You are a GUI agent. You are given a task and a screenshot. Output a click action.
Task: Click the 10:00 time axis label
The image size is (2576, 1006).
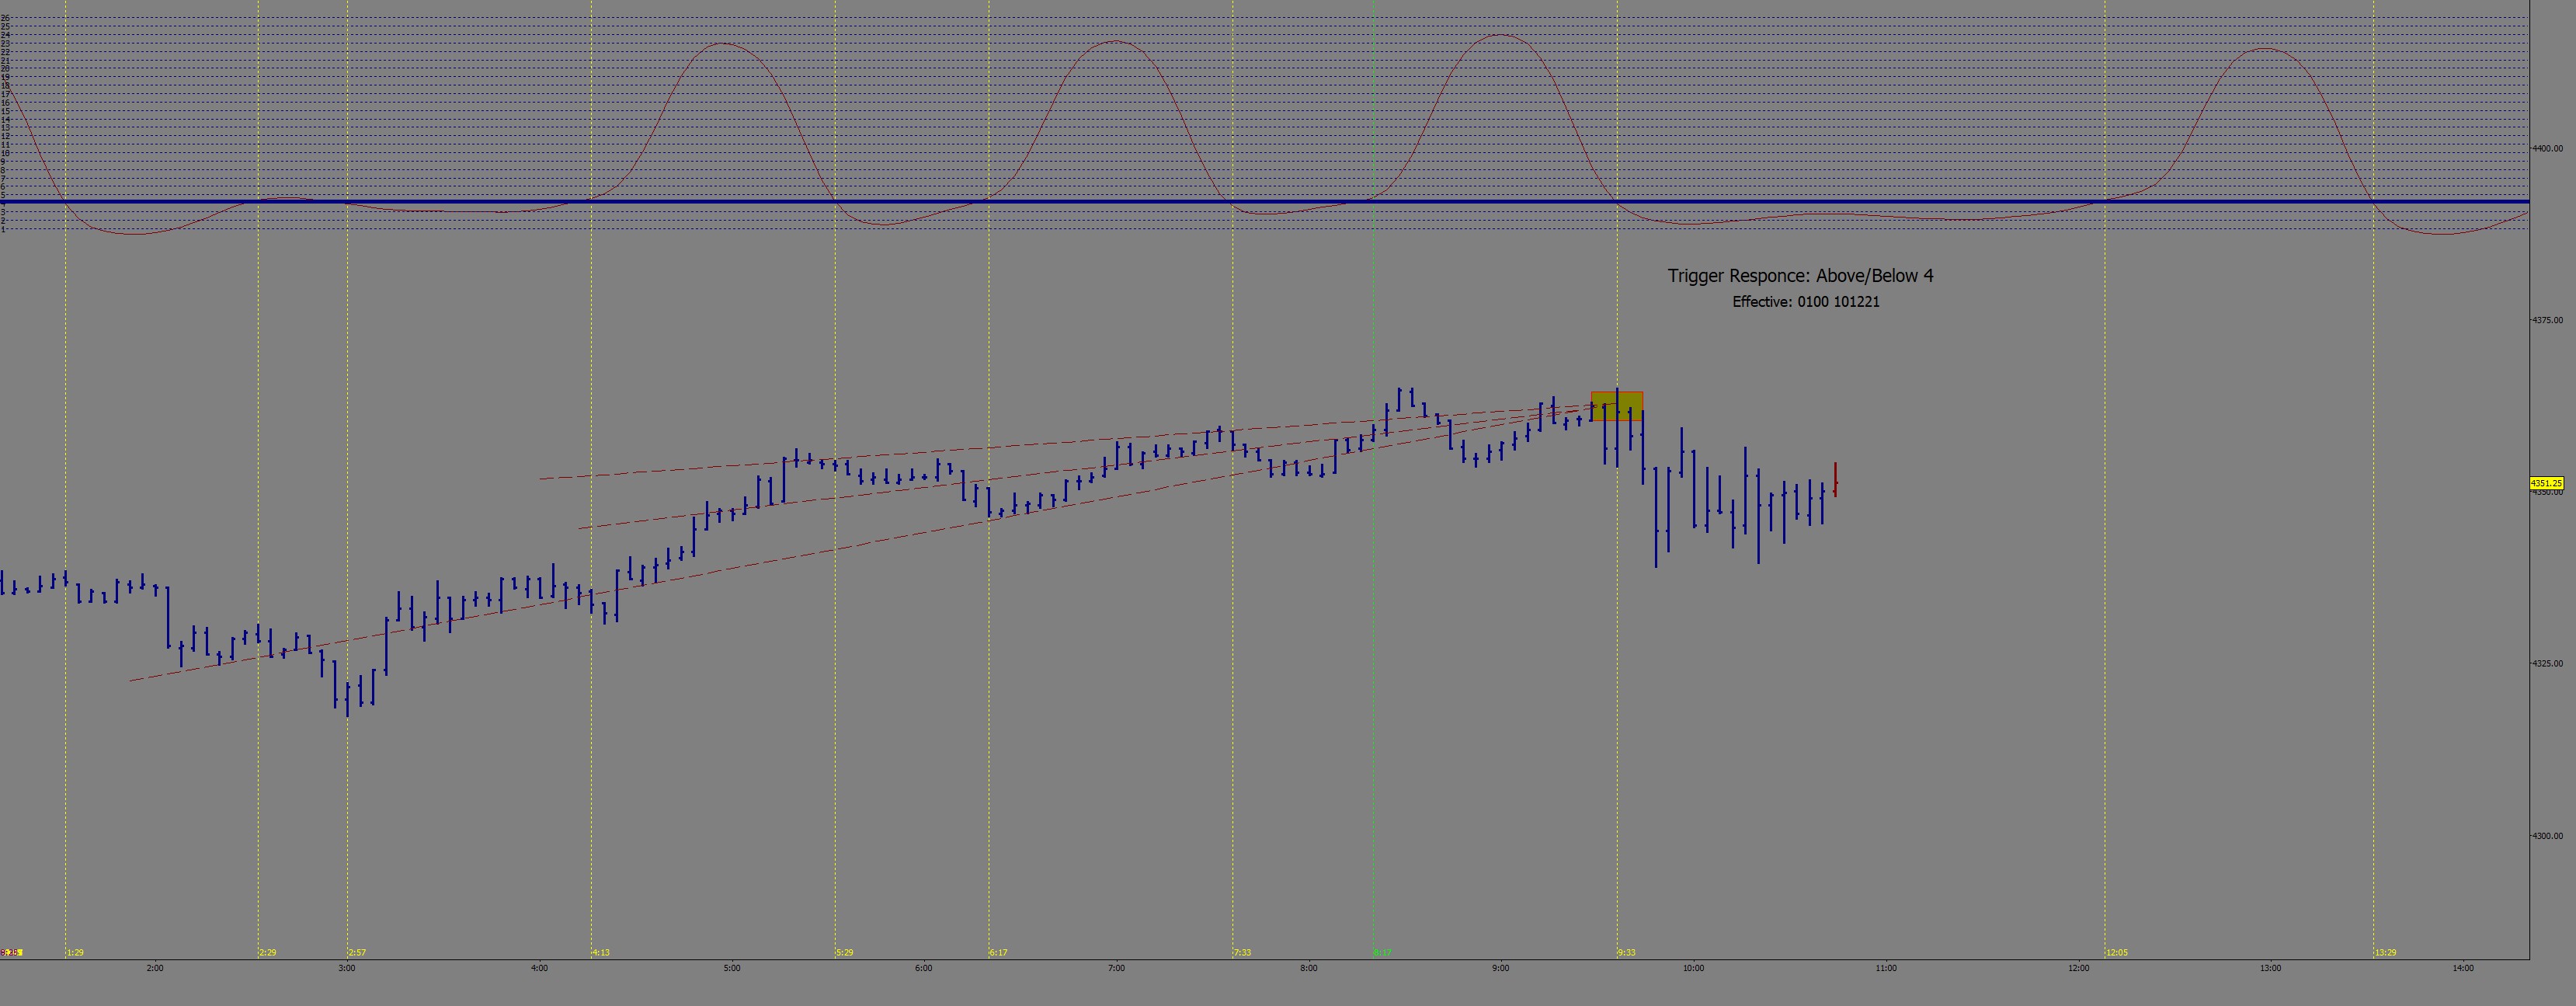point(1694,968)
